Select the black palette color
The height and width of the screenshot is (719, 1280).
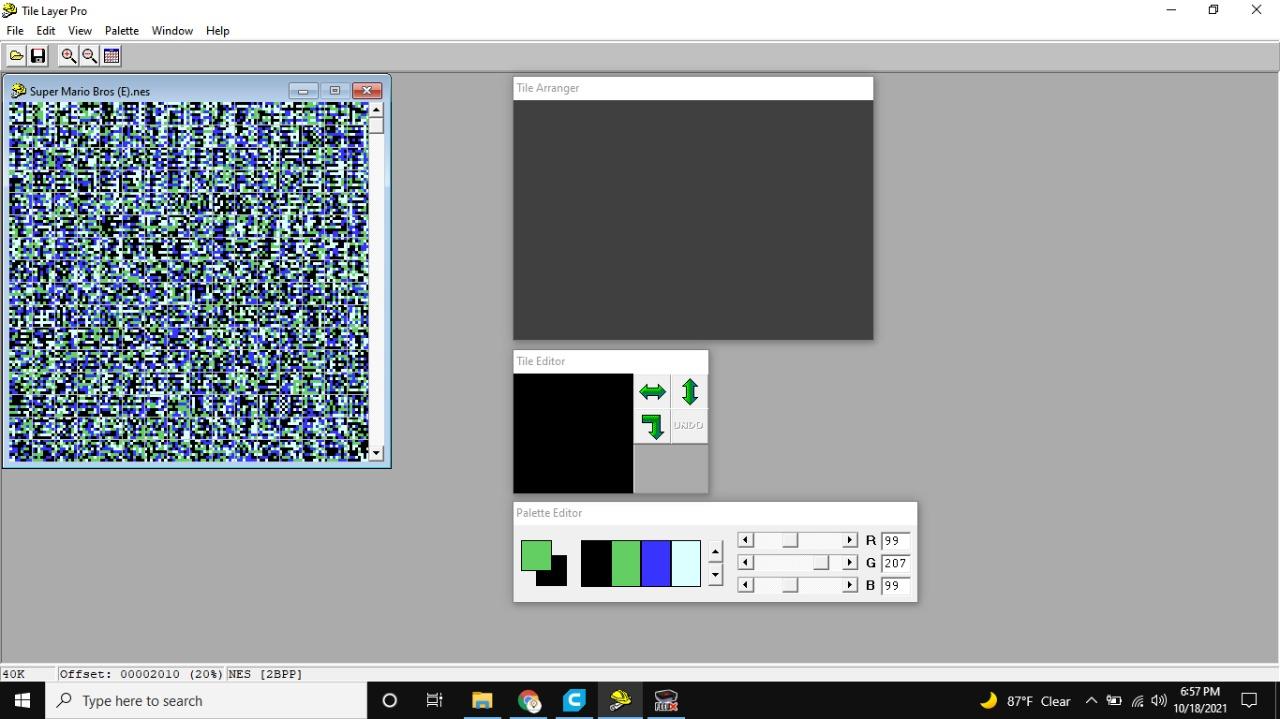point(596,563)
